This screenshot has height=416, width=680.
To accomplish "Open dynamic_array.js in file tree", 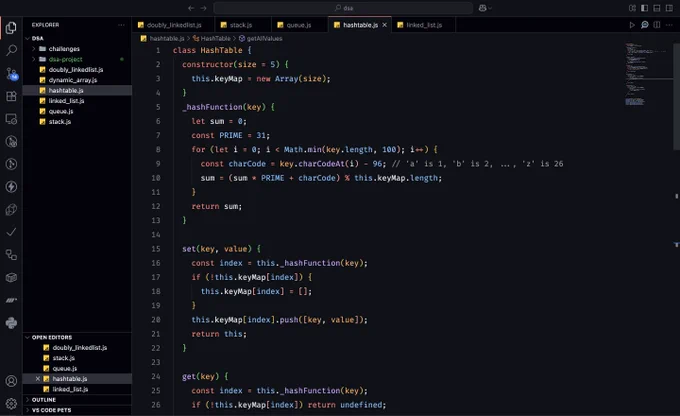I will (x=76, y=80).
